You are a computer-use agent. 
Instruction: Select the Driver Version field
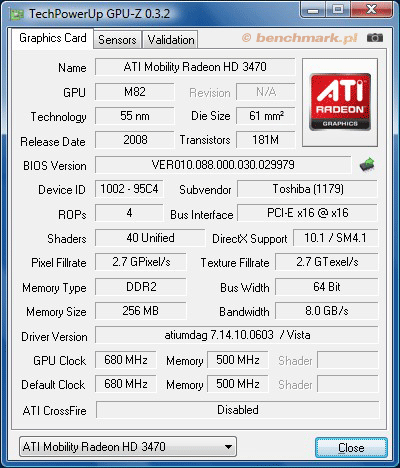(x=237, y=335)
